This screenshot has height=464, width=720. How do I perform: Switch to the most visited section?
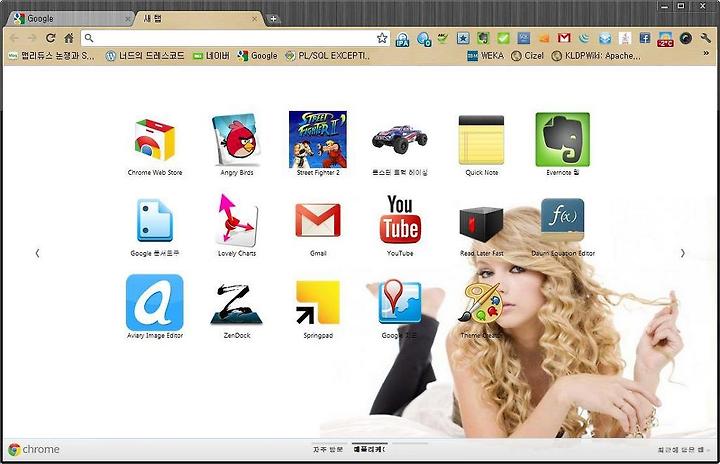click(x=328, y=449)
